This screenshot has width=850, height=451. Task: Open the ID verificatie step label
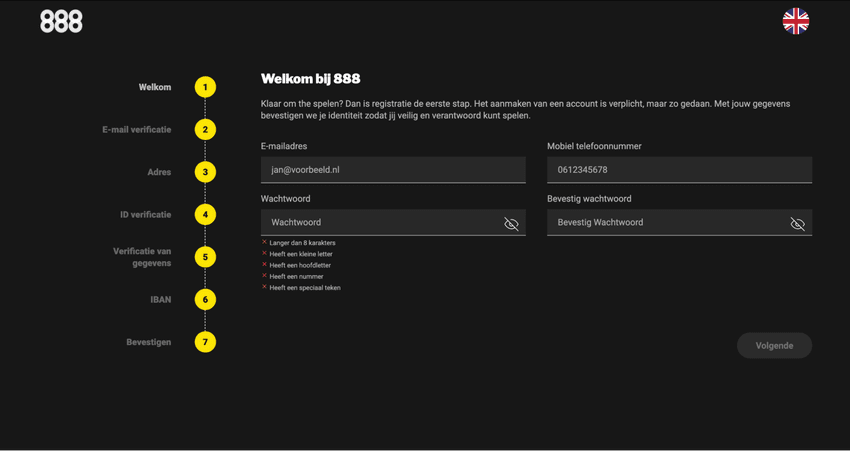[145, 215]
